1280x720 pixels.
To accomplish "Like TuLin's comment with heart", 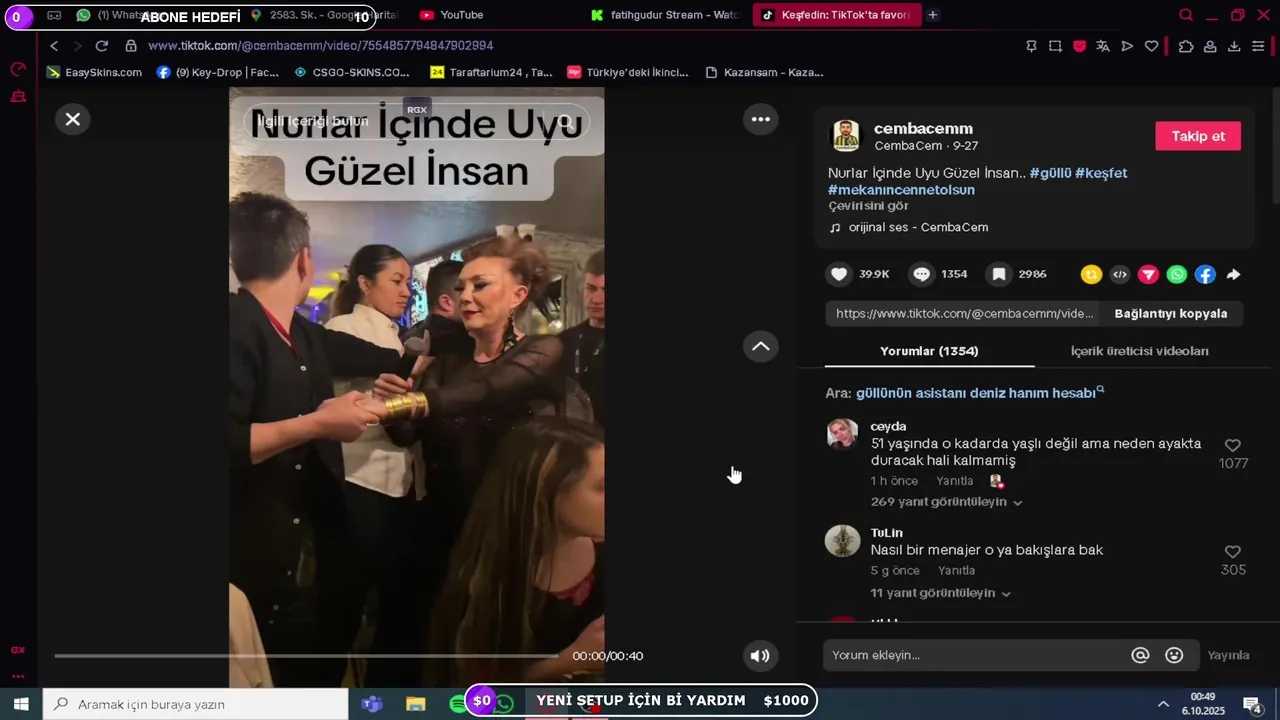I will 1233,552.
